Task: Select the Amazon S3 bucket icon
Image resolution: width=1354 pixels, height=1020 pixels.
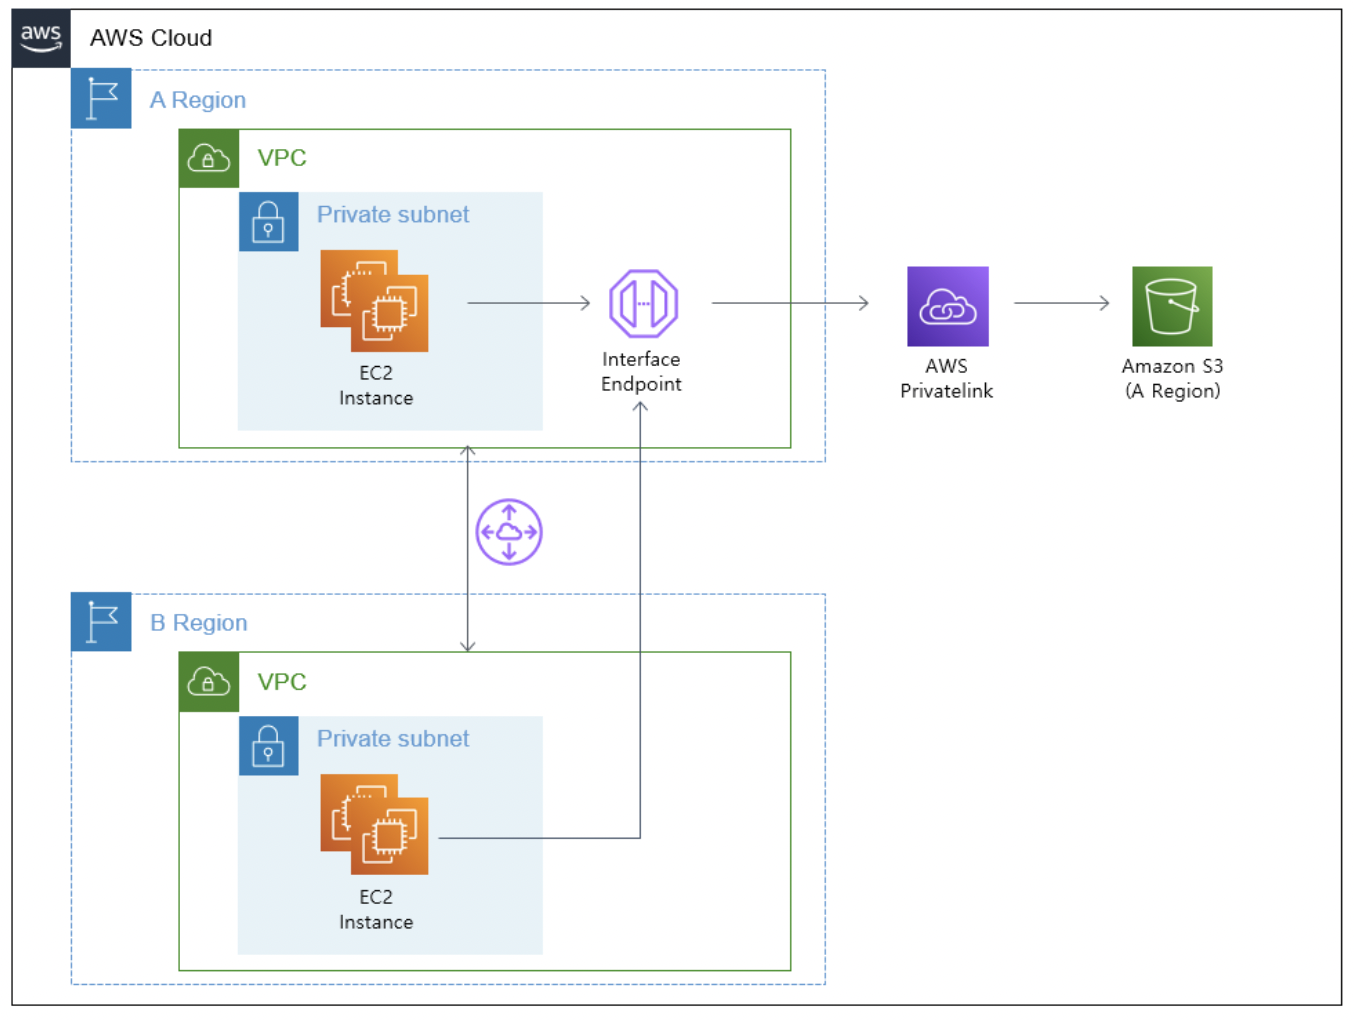Action: [x=1172, y=306]
